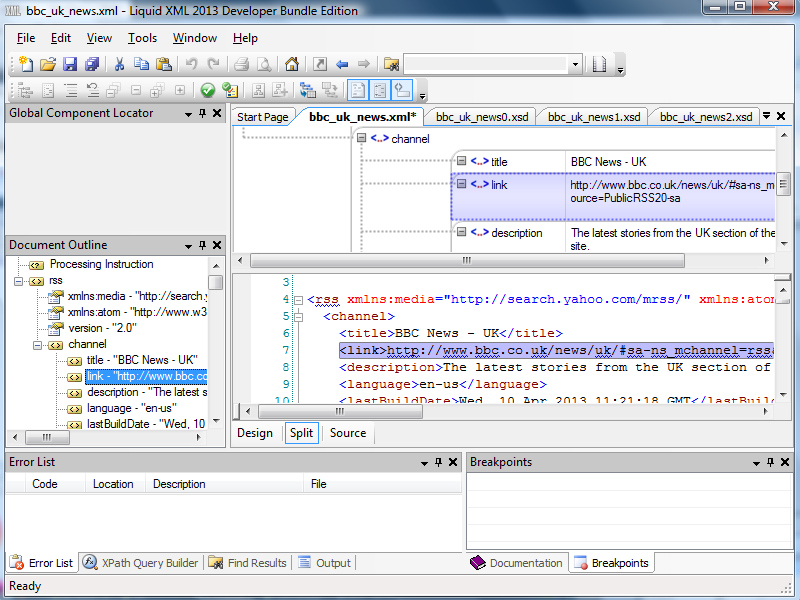Click the generate schema diagram icon

[308, 91]
